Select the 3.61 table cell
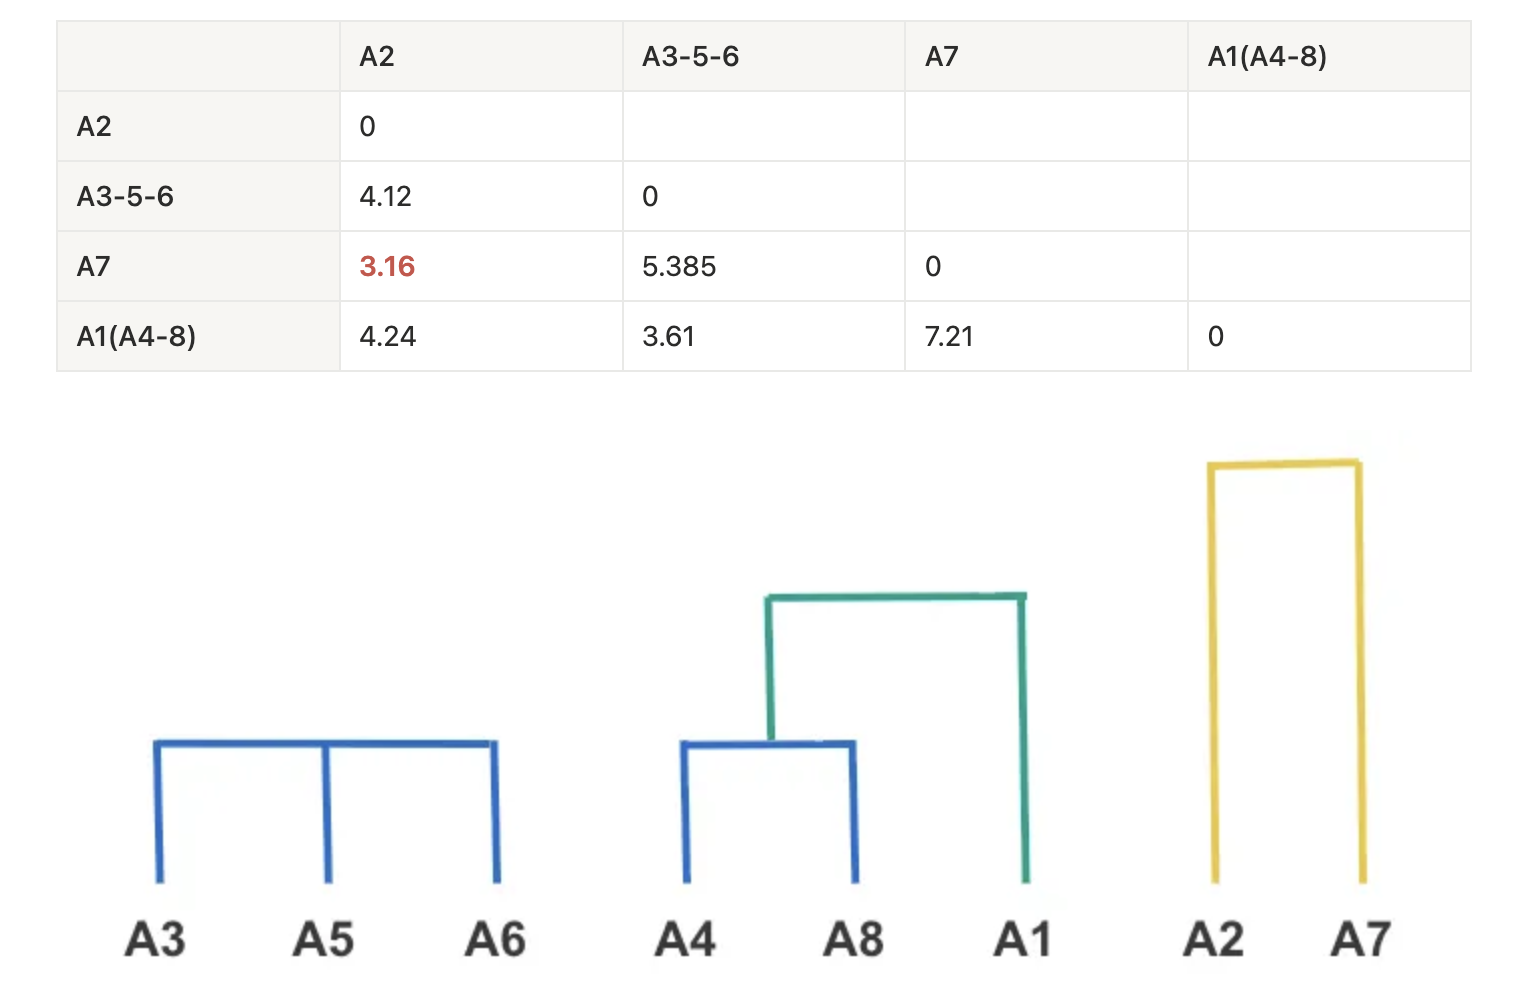 (668, 336)
